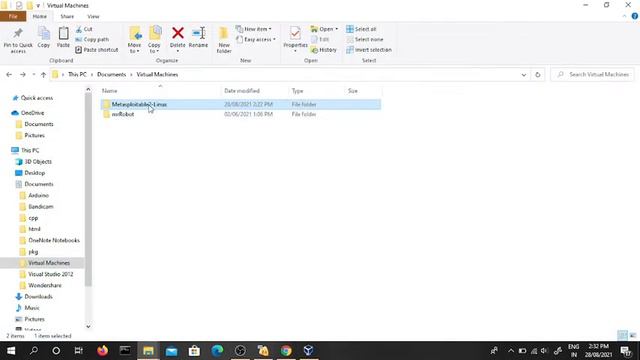The width and height of the screenshot is (640, 360).
Task: Go up one folder level
Action: tap(43, 74)
